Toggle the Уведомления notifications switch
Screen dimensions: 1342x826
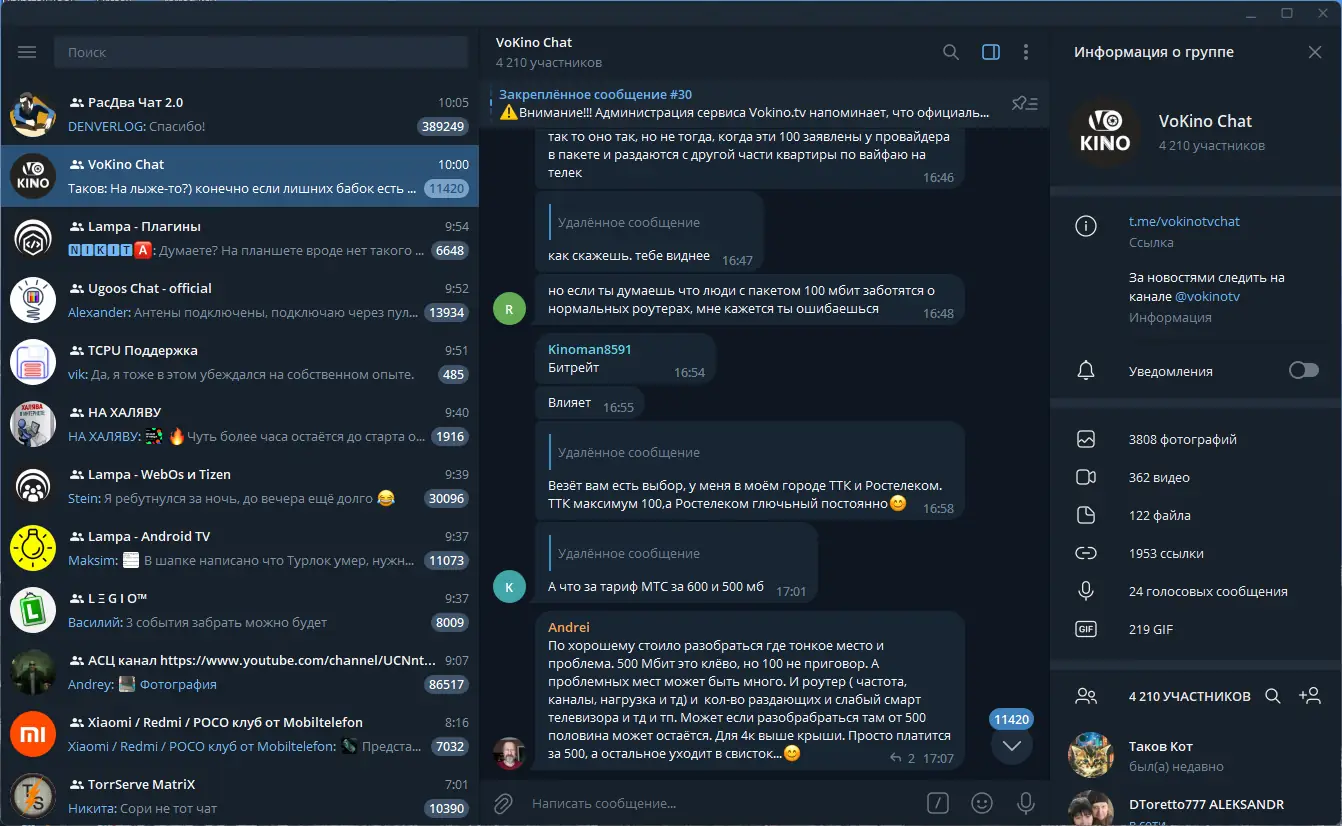[1304, 371]
